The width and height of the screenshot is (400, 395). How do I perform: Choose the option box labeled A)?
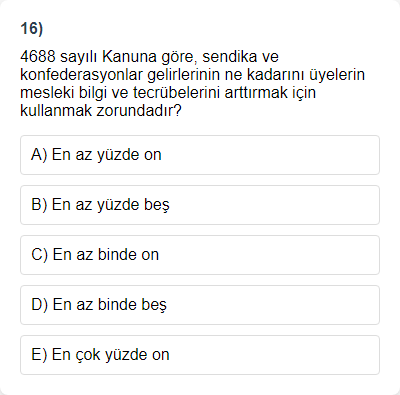(x=200, y=155)
